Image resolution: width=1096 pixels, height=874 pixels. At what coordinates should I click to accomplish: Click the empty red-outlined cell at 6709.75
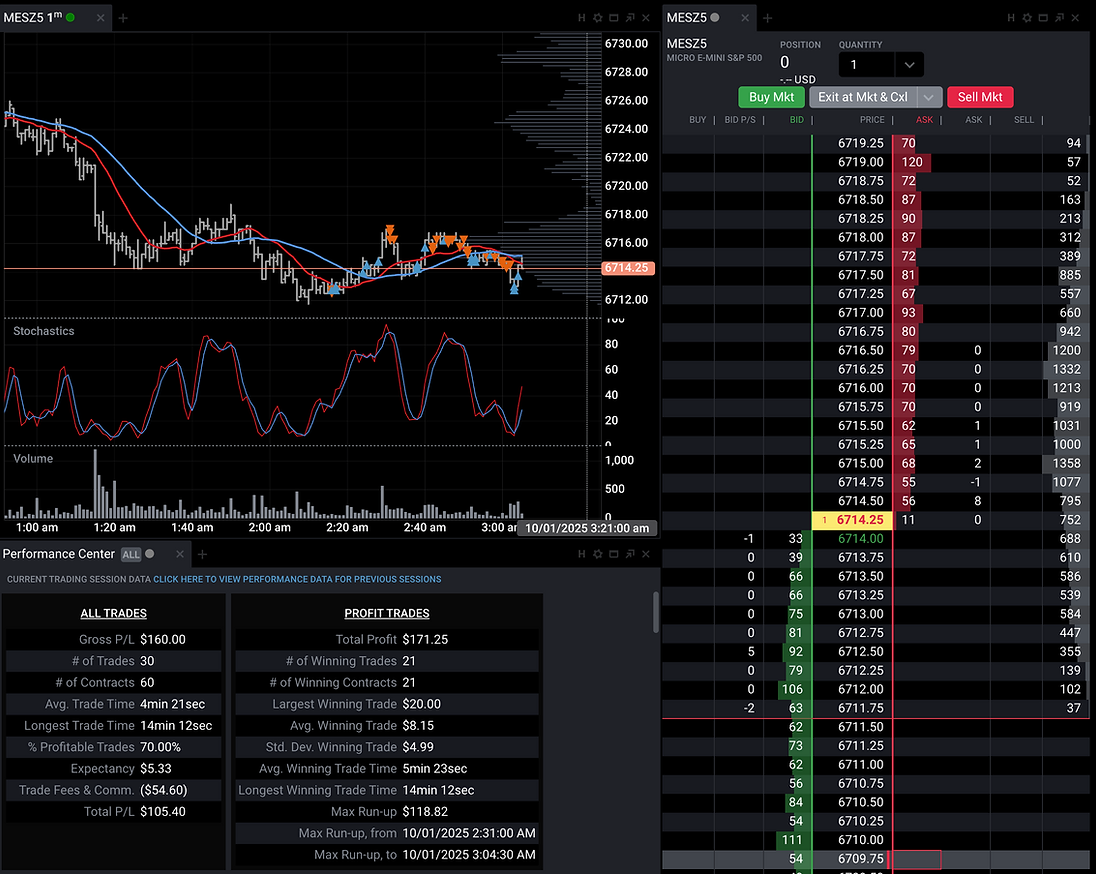coord(917,859)
